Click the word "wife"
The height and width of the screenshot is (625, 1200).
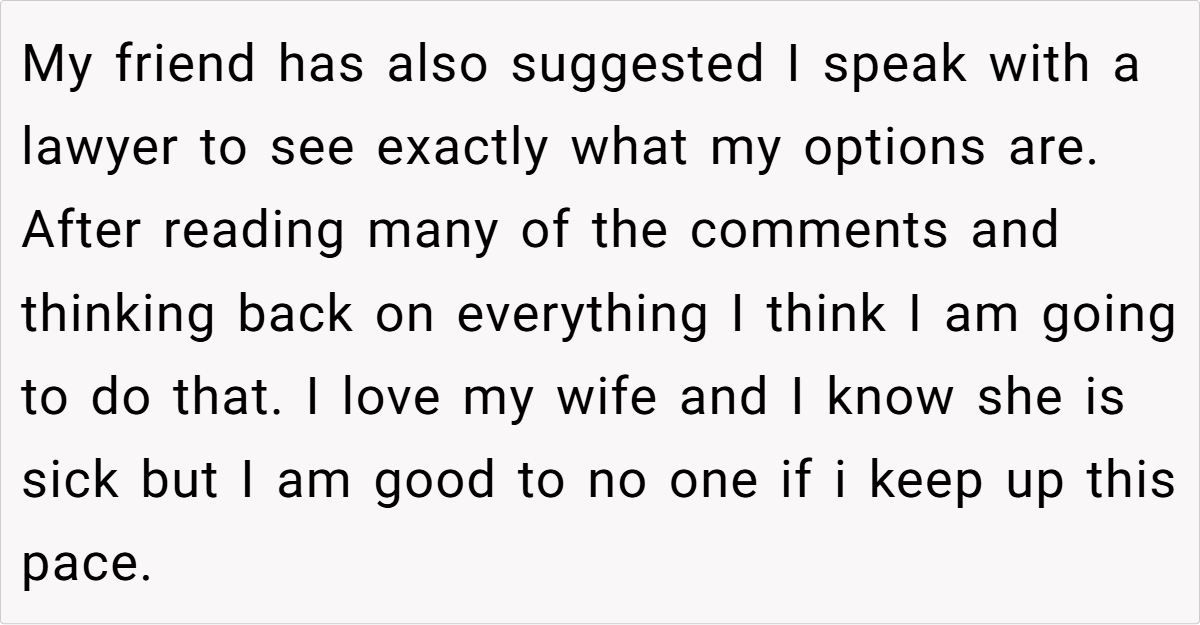pos(606,397)
